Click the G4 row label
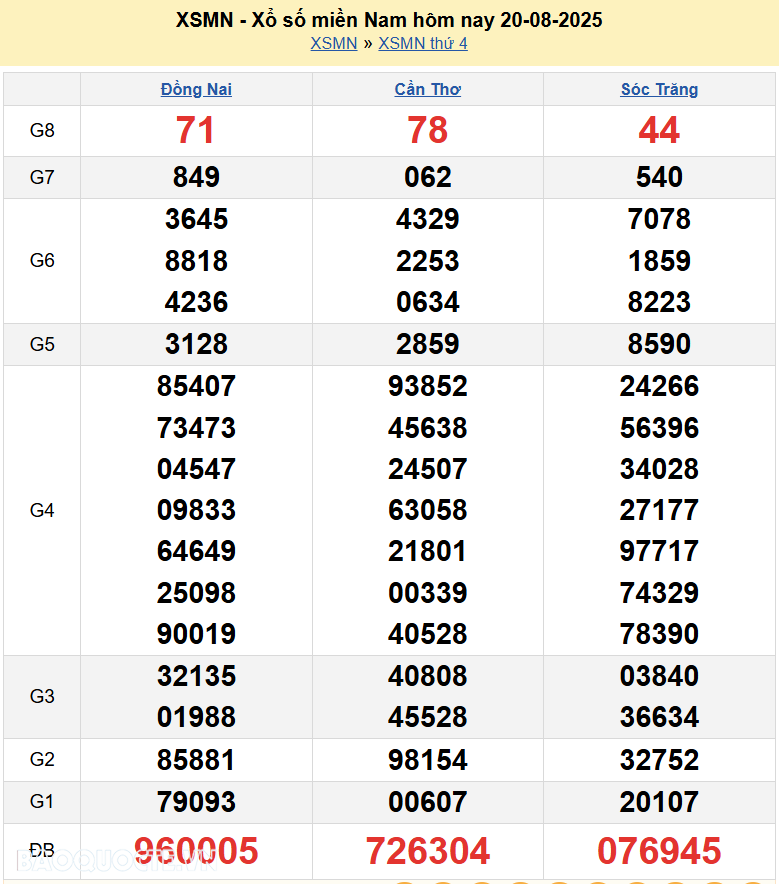This screenshot has height=884, width=779. tap(42, 510)
